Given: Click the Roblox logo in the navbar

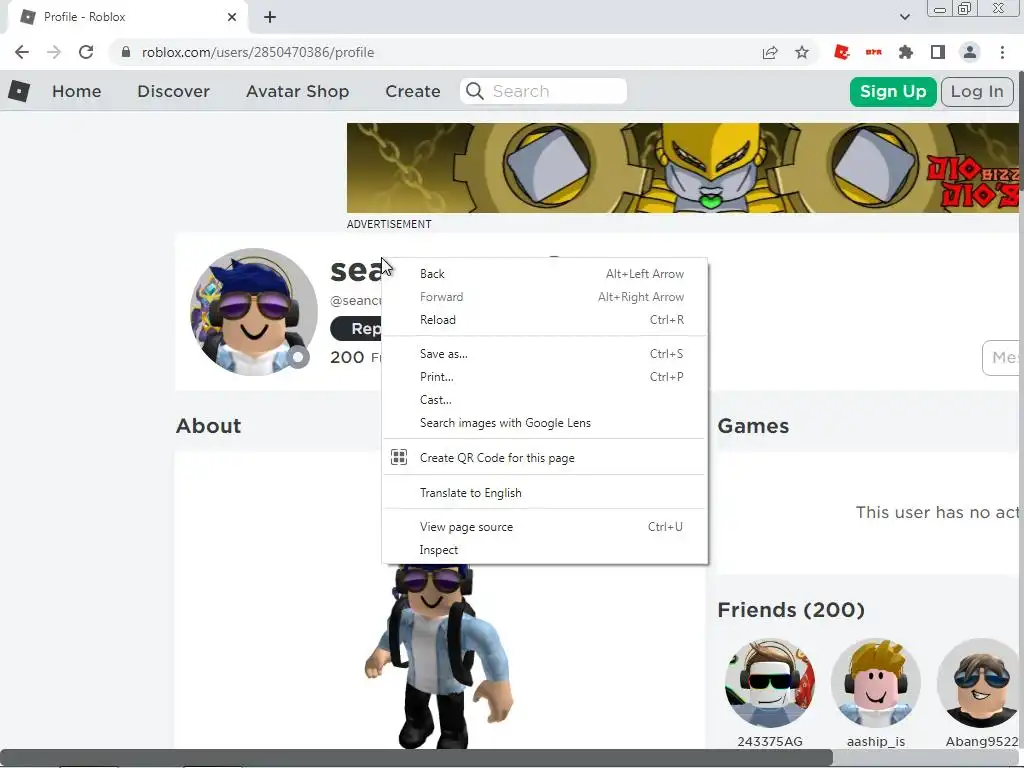Looking at the screenshot, I should [19, 91].
